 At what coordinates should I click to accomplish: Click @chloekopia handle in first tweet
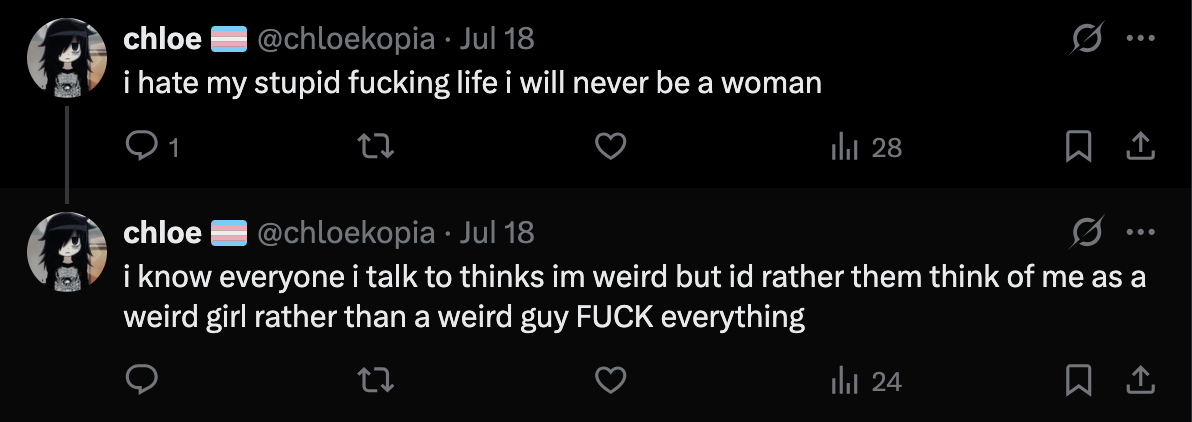click(x=347, y=39)
